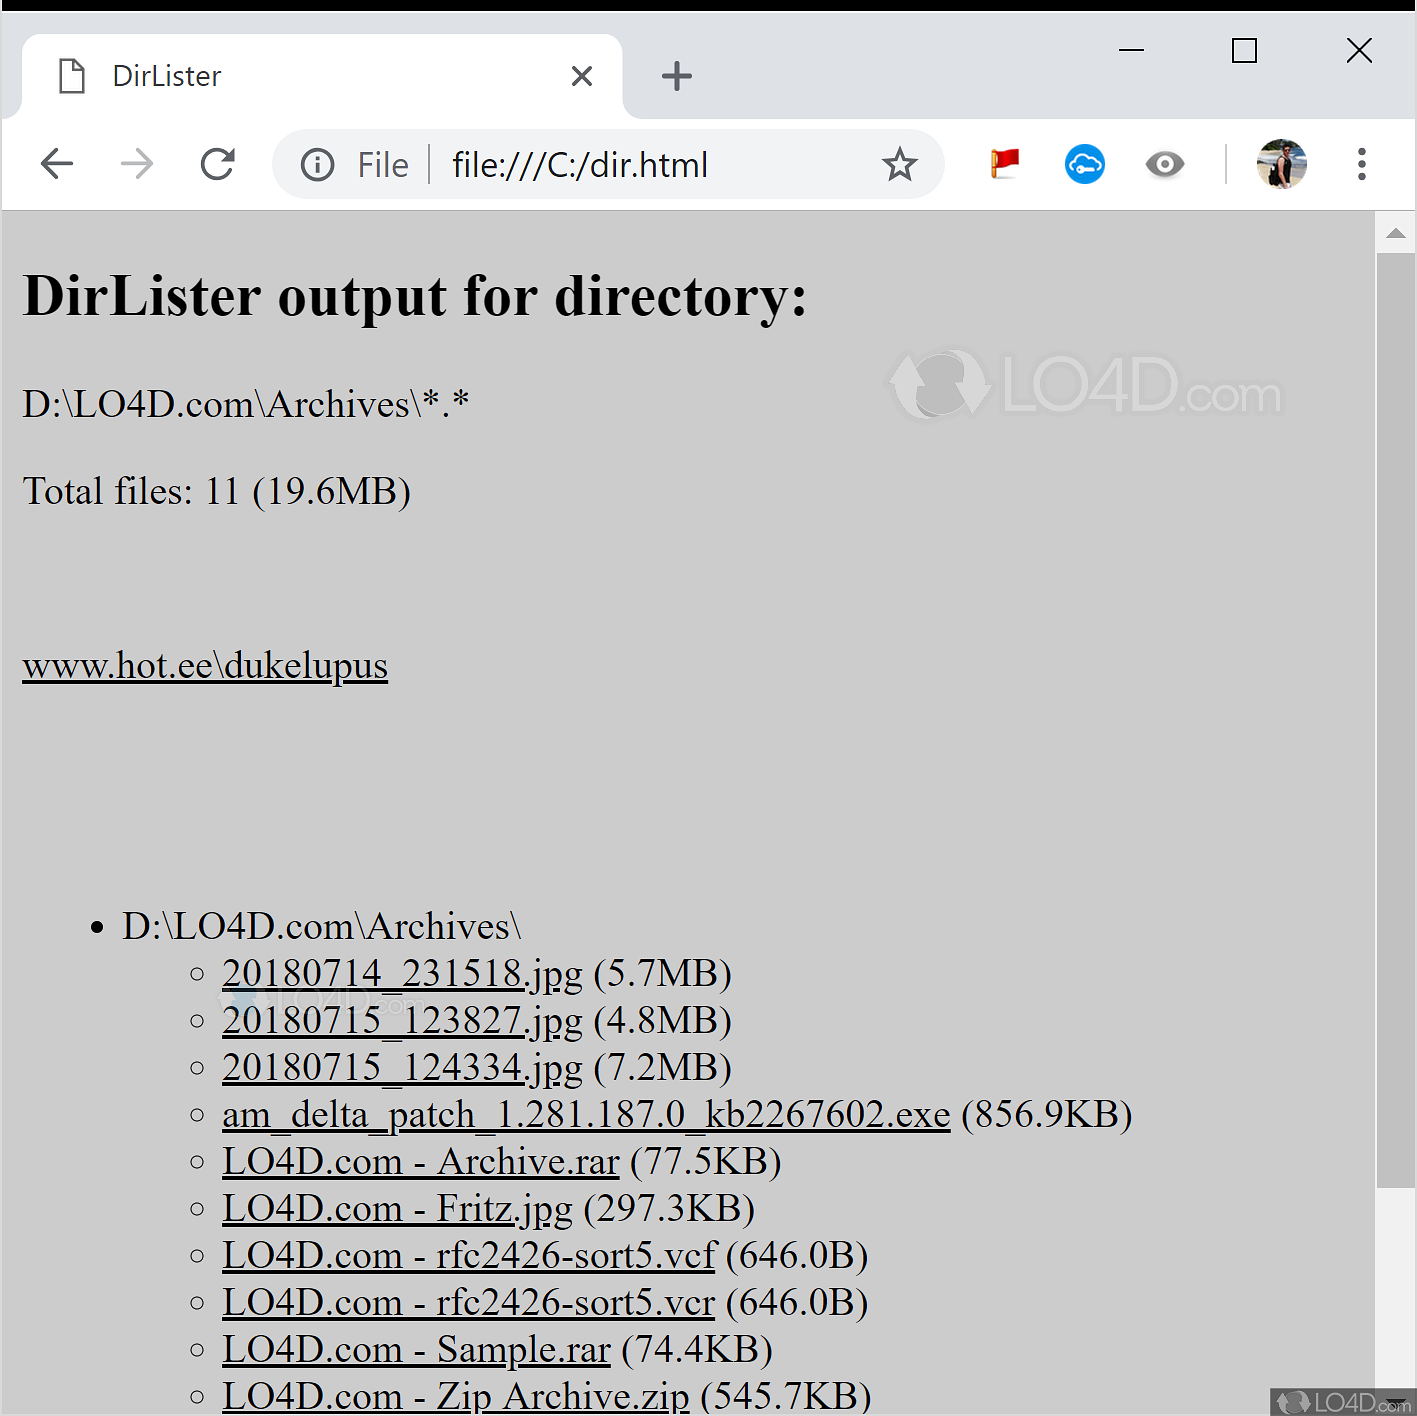Click the red flag extension icon
Screen dimensions: 1417x1416
coord(1004,164)
